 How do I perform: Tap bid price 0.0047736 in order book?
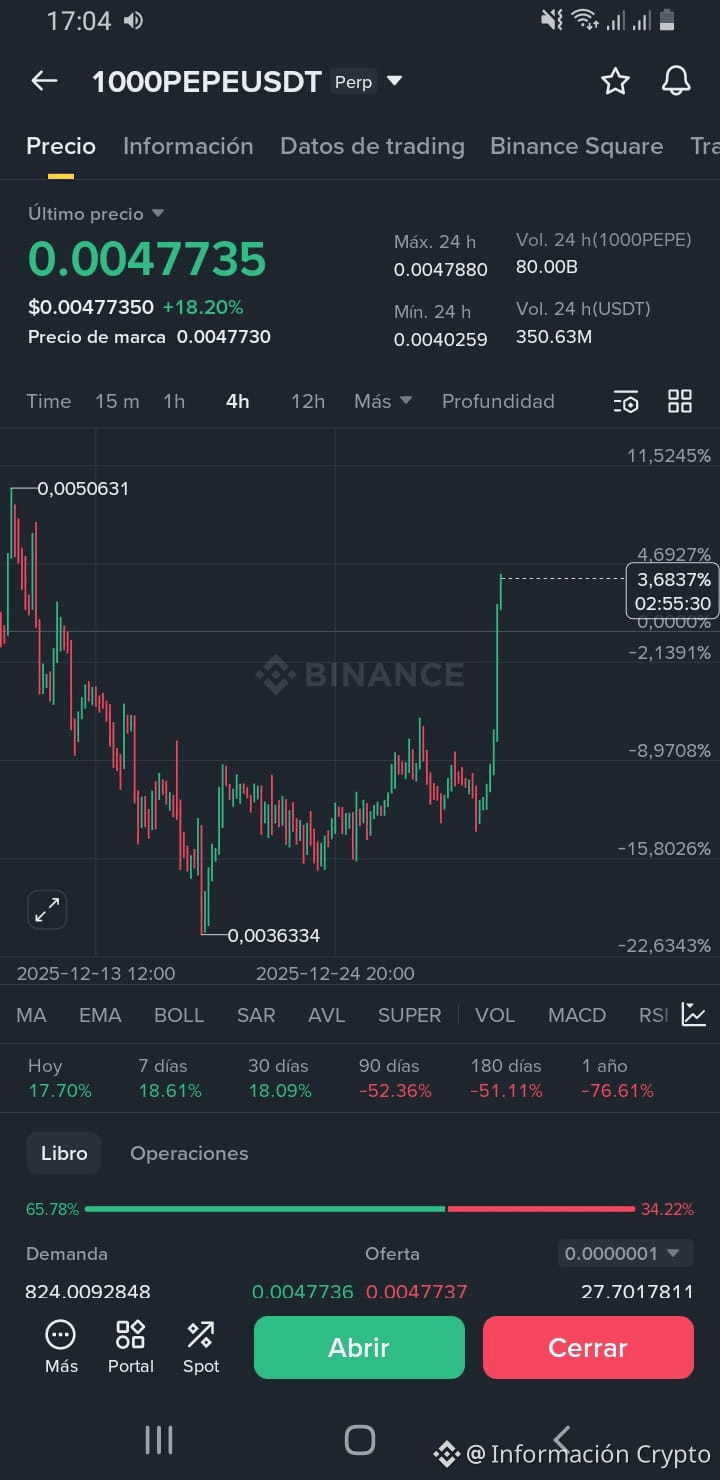point(303,1291)
